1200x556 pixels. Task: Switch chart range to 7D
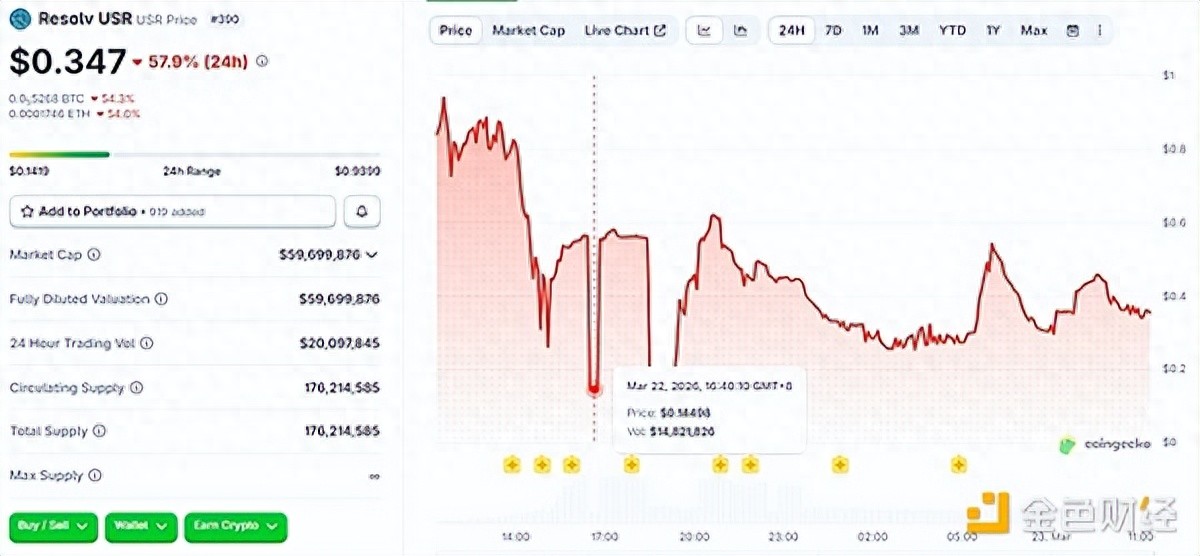[x=833, y=30]
